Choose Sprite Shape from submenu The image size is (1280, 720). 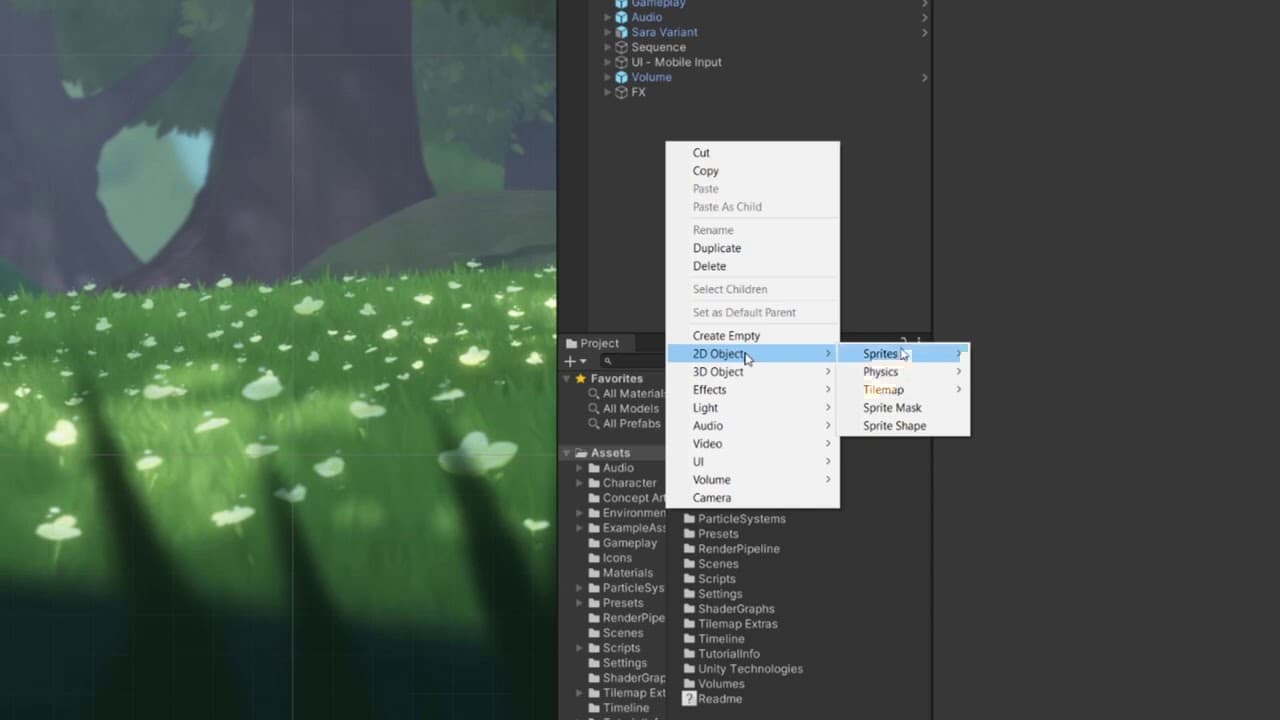click(x=903, y=426)
